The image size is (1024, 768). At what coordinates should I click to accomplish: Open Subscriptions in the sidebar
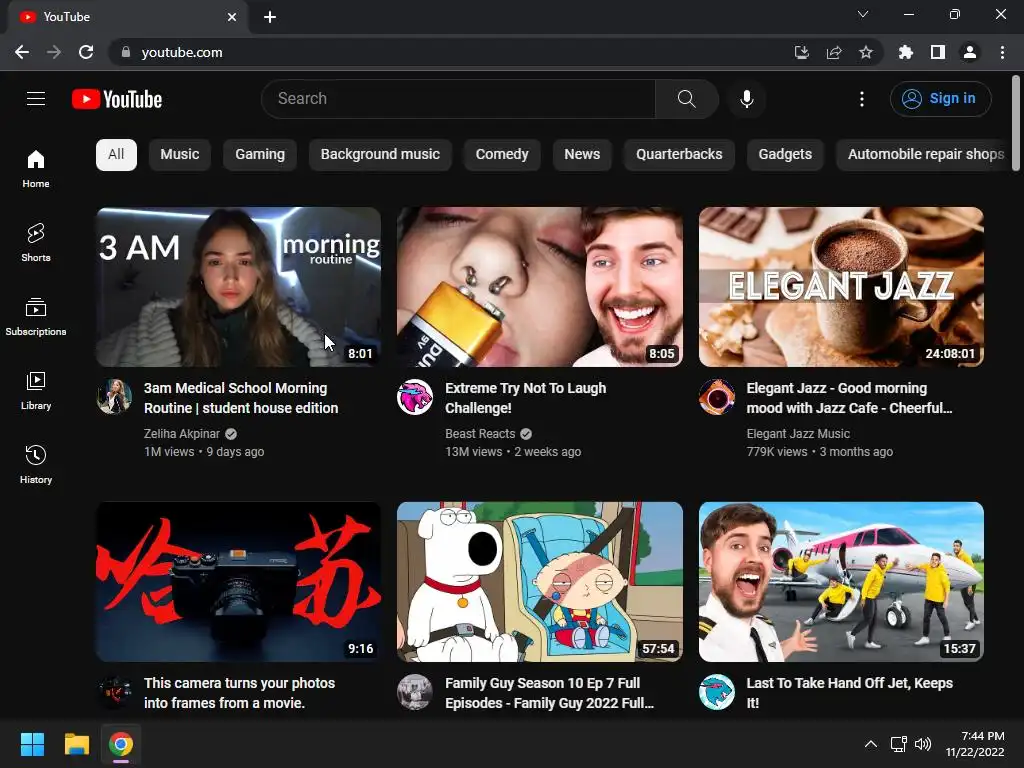click(x=36, y=317)
